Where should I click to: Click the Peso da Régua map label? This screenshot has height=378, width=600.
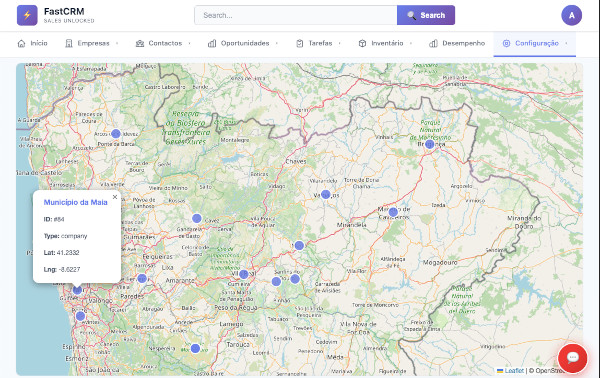(x=235, y=308)
